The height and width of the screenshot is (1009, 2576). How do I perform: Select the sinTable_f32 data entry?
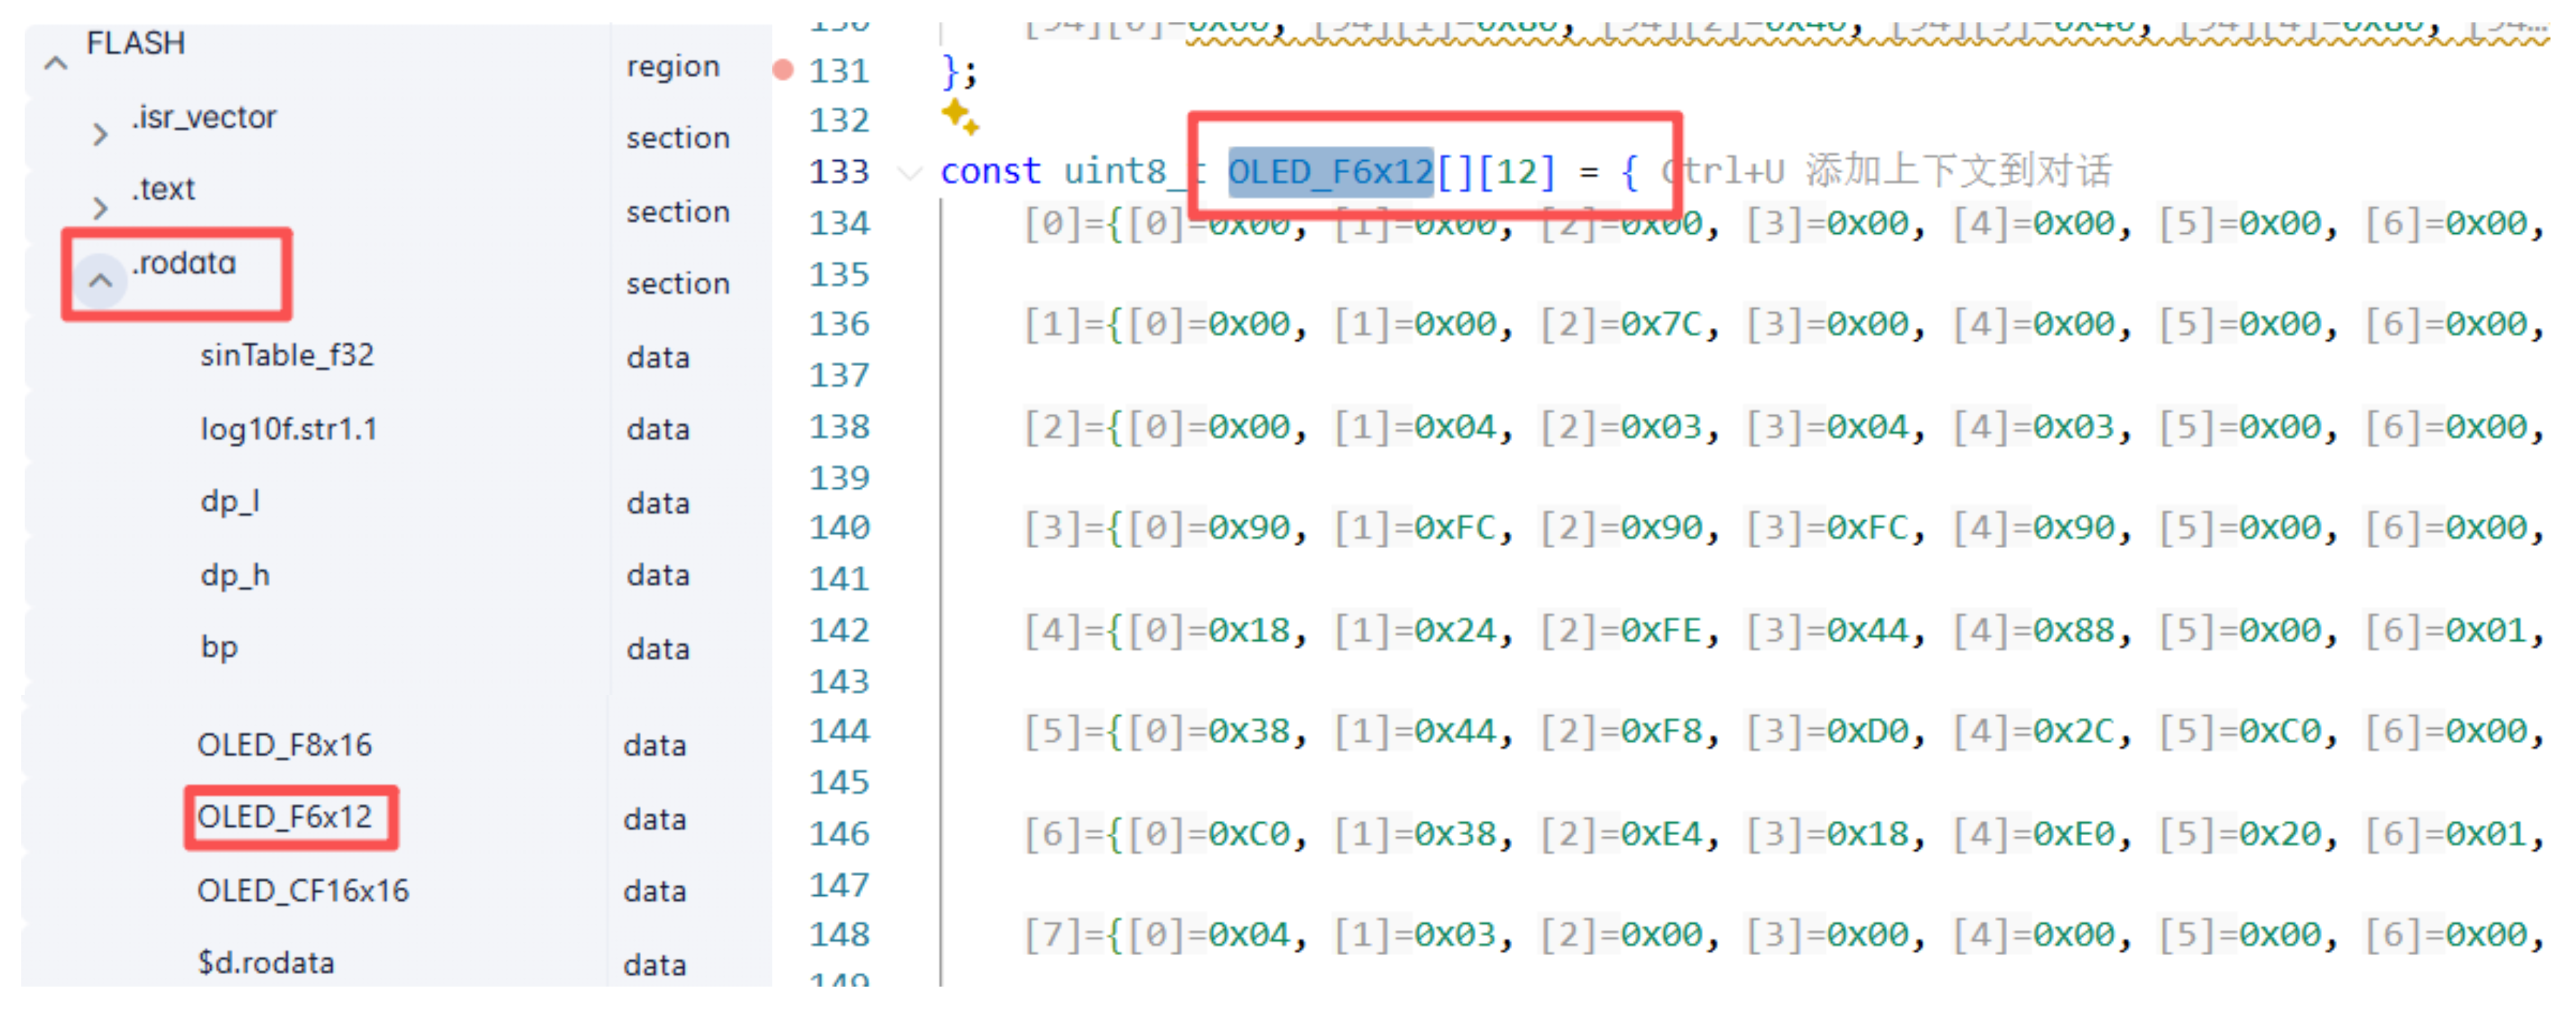tap(287, 355)
